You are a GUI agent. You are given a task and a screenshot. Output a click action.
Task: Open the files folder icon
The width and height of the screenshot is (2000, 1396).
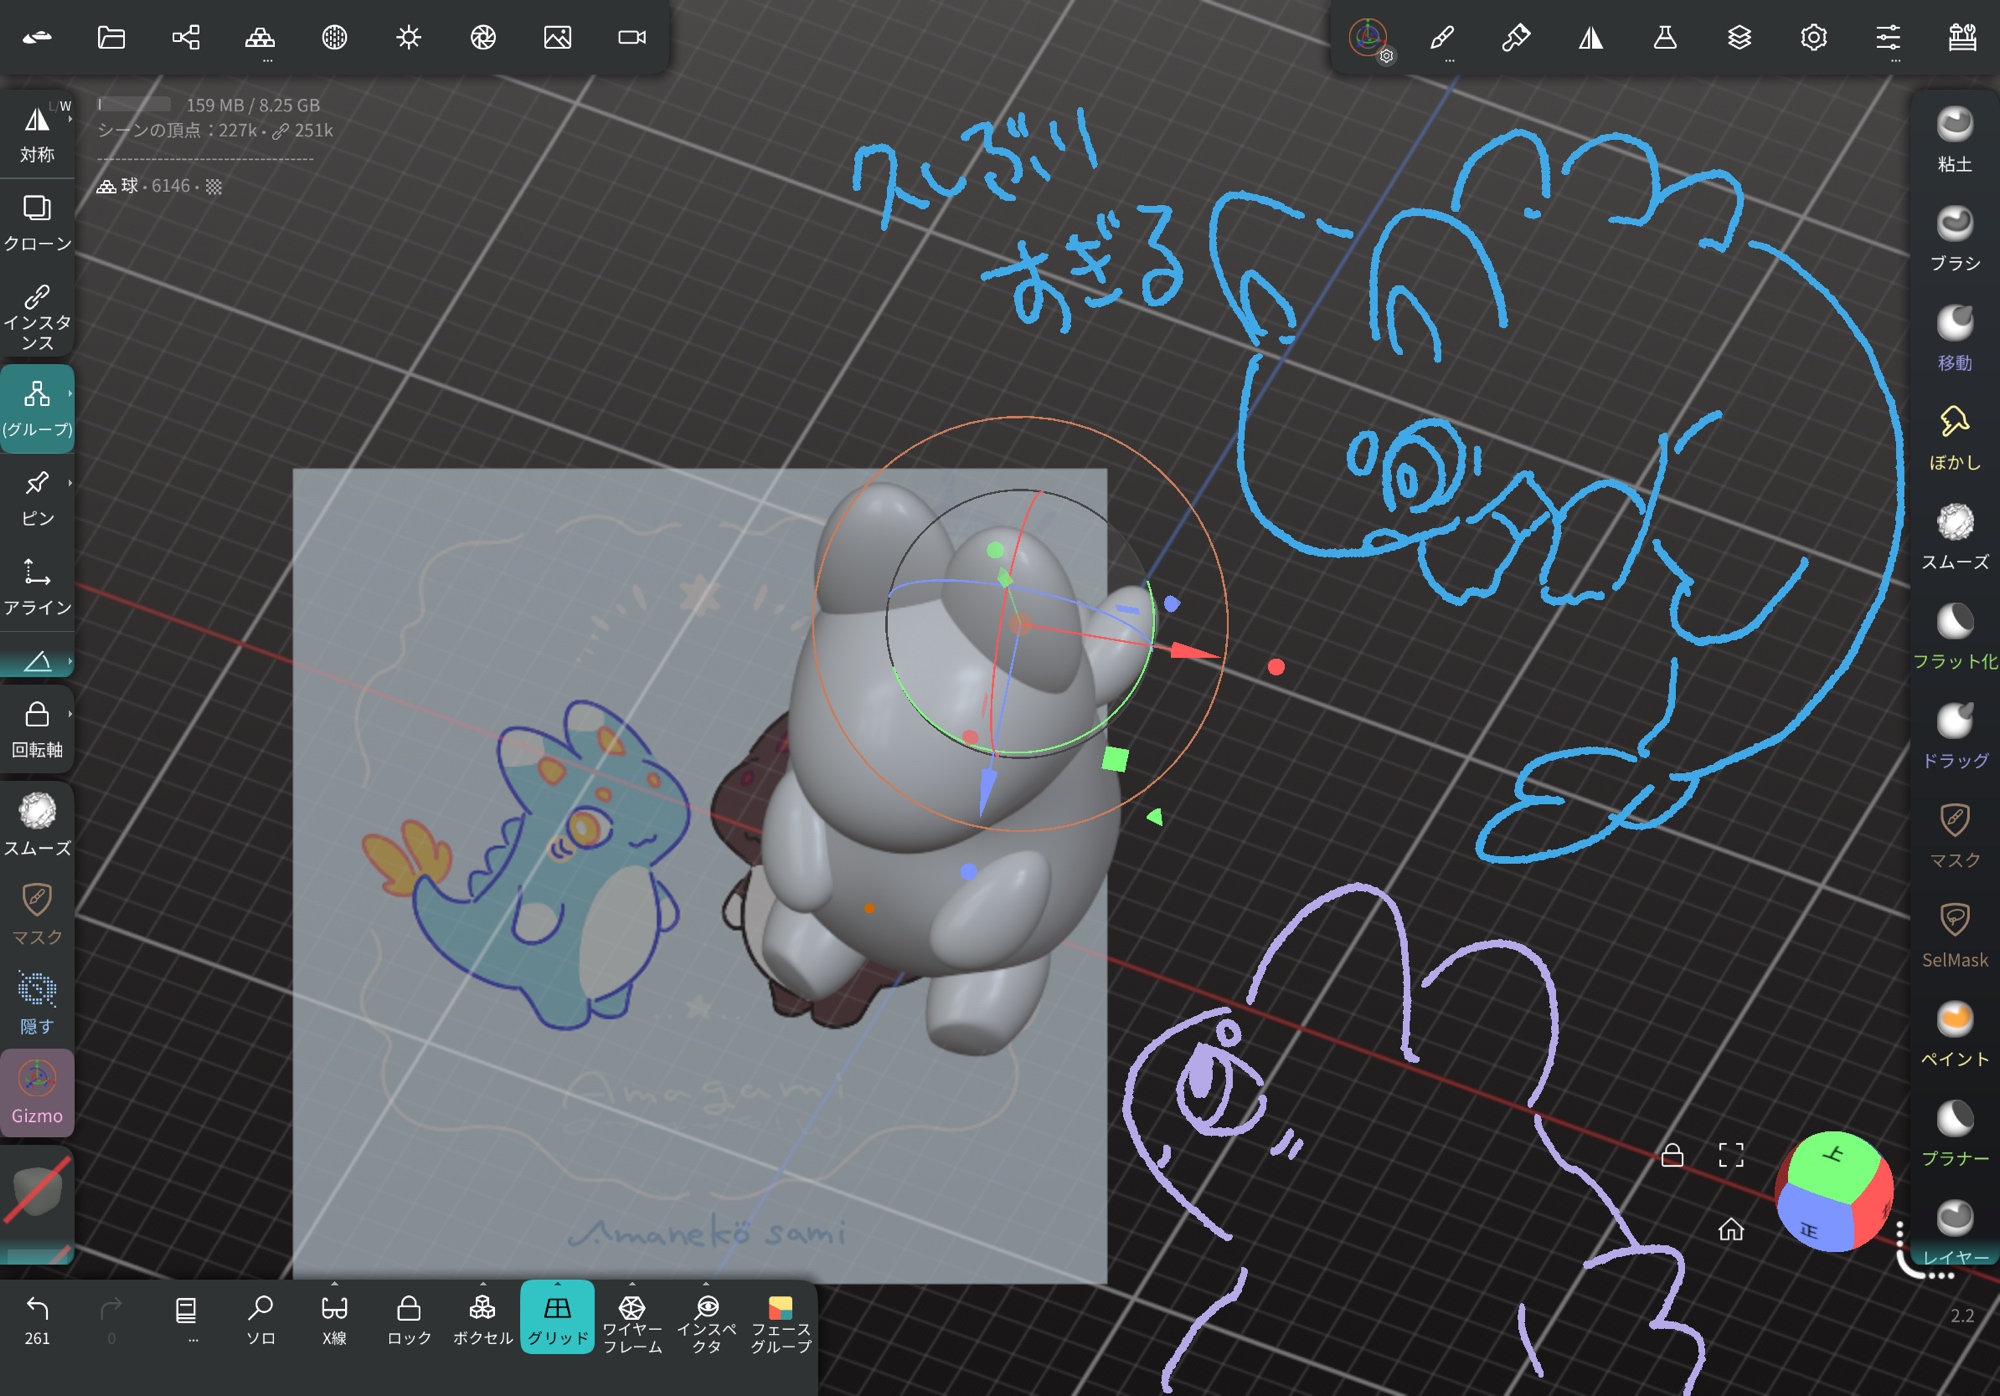click(x=111, y=38)
